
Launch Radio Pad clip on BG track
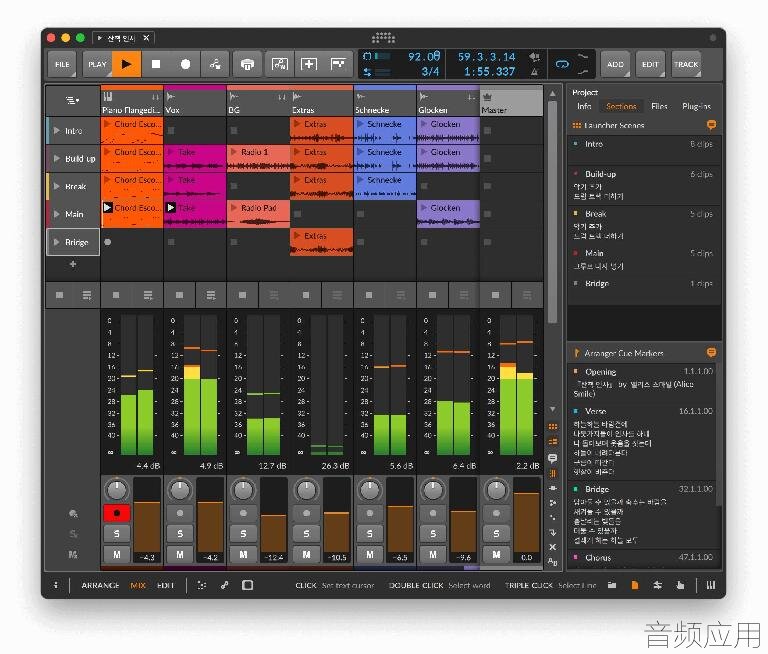[235, 208]
